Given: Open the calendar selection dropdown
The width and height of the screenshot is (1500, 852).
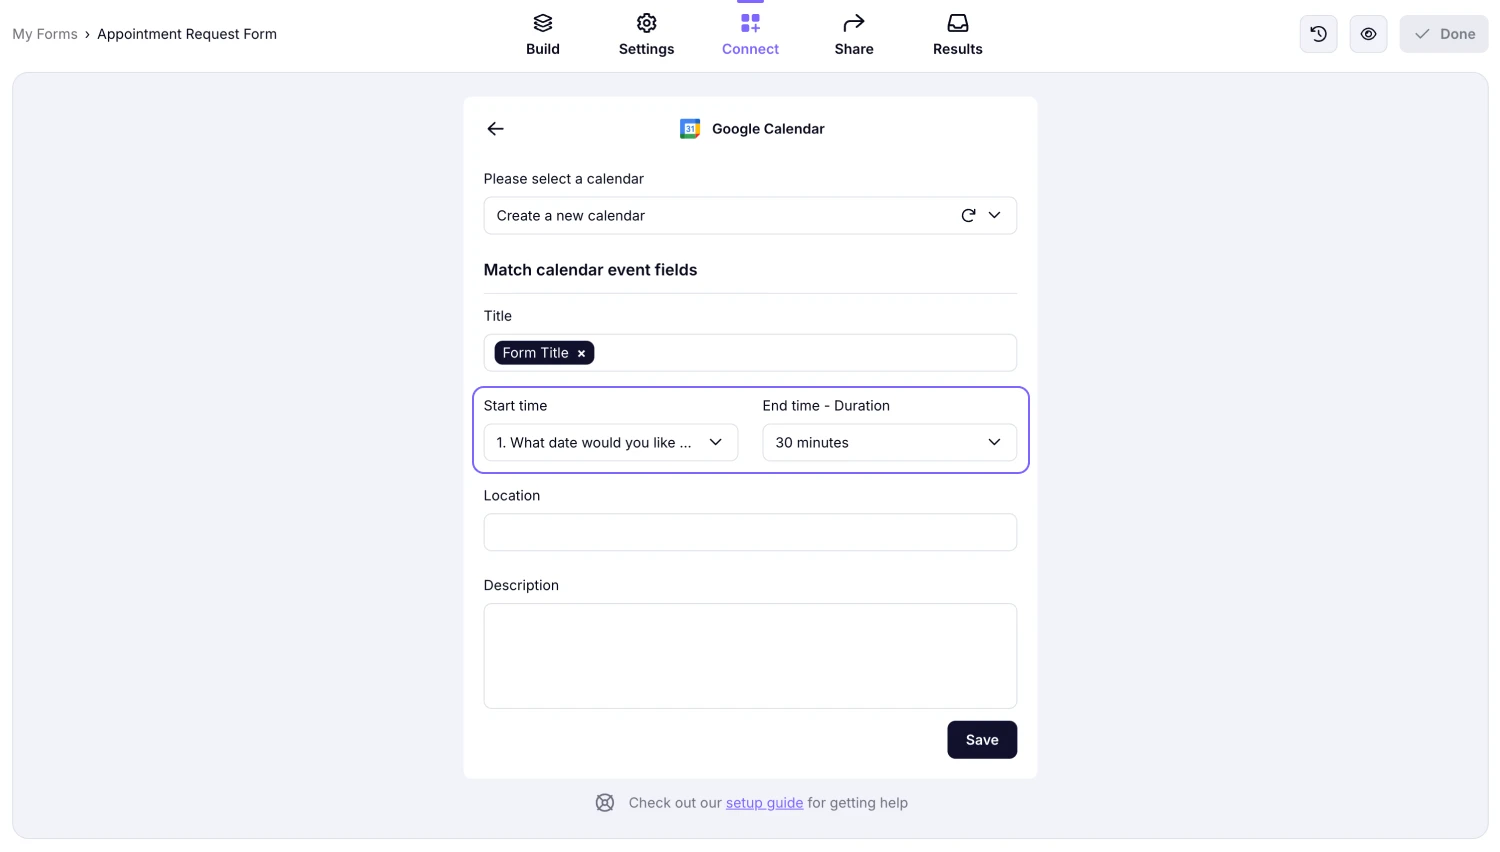Looking at the screenshot, I should [x=994, y=215].
